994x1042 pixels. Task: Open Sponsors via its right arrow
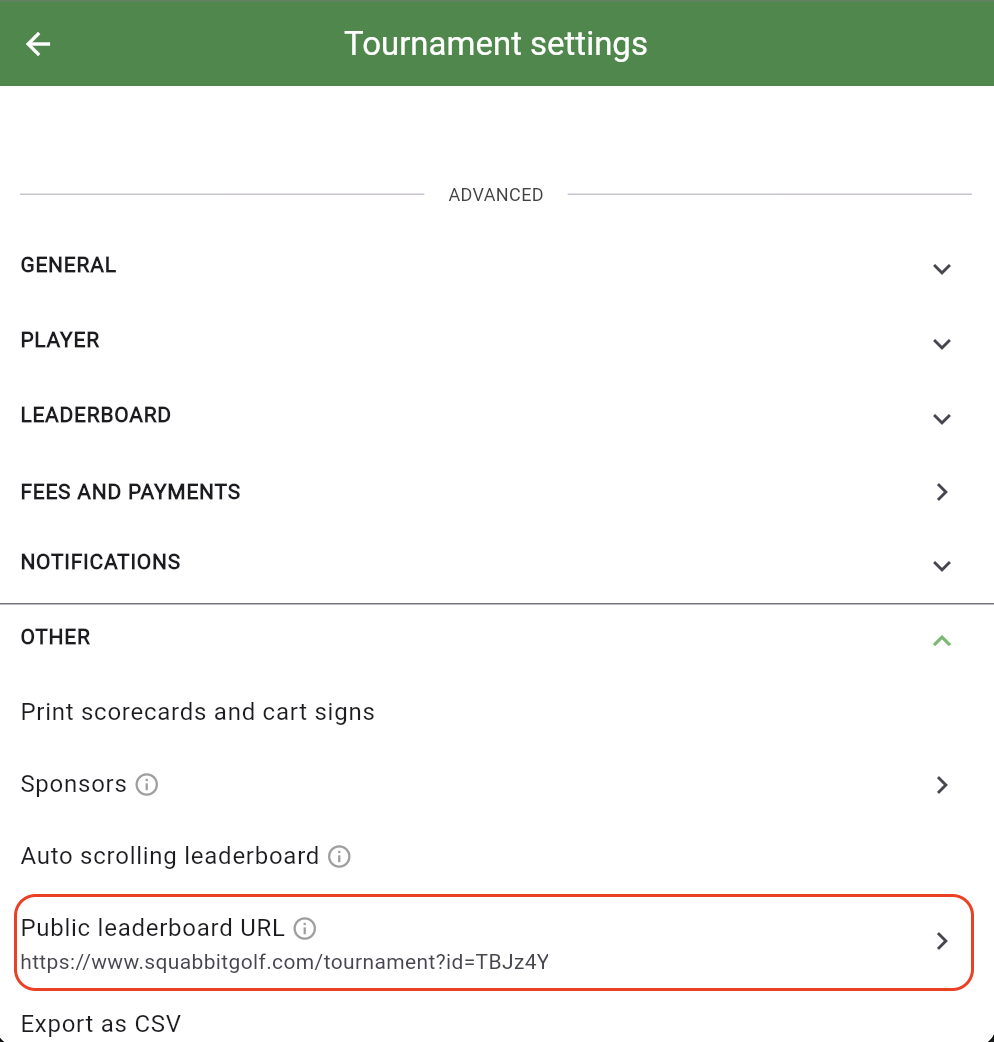(x=941, y=785)
